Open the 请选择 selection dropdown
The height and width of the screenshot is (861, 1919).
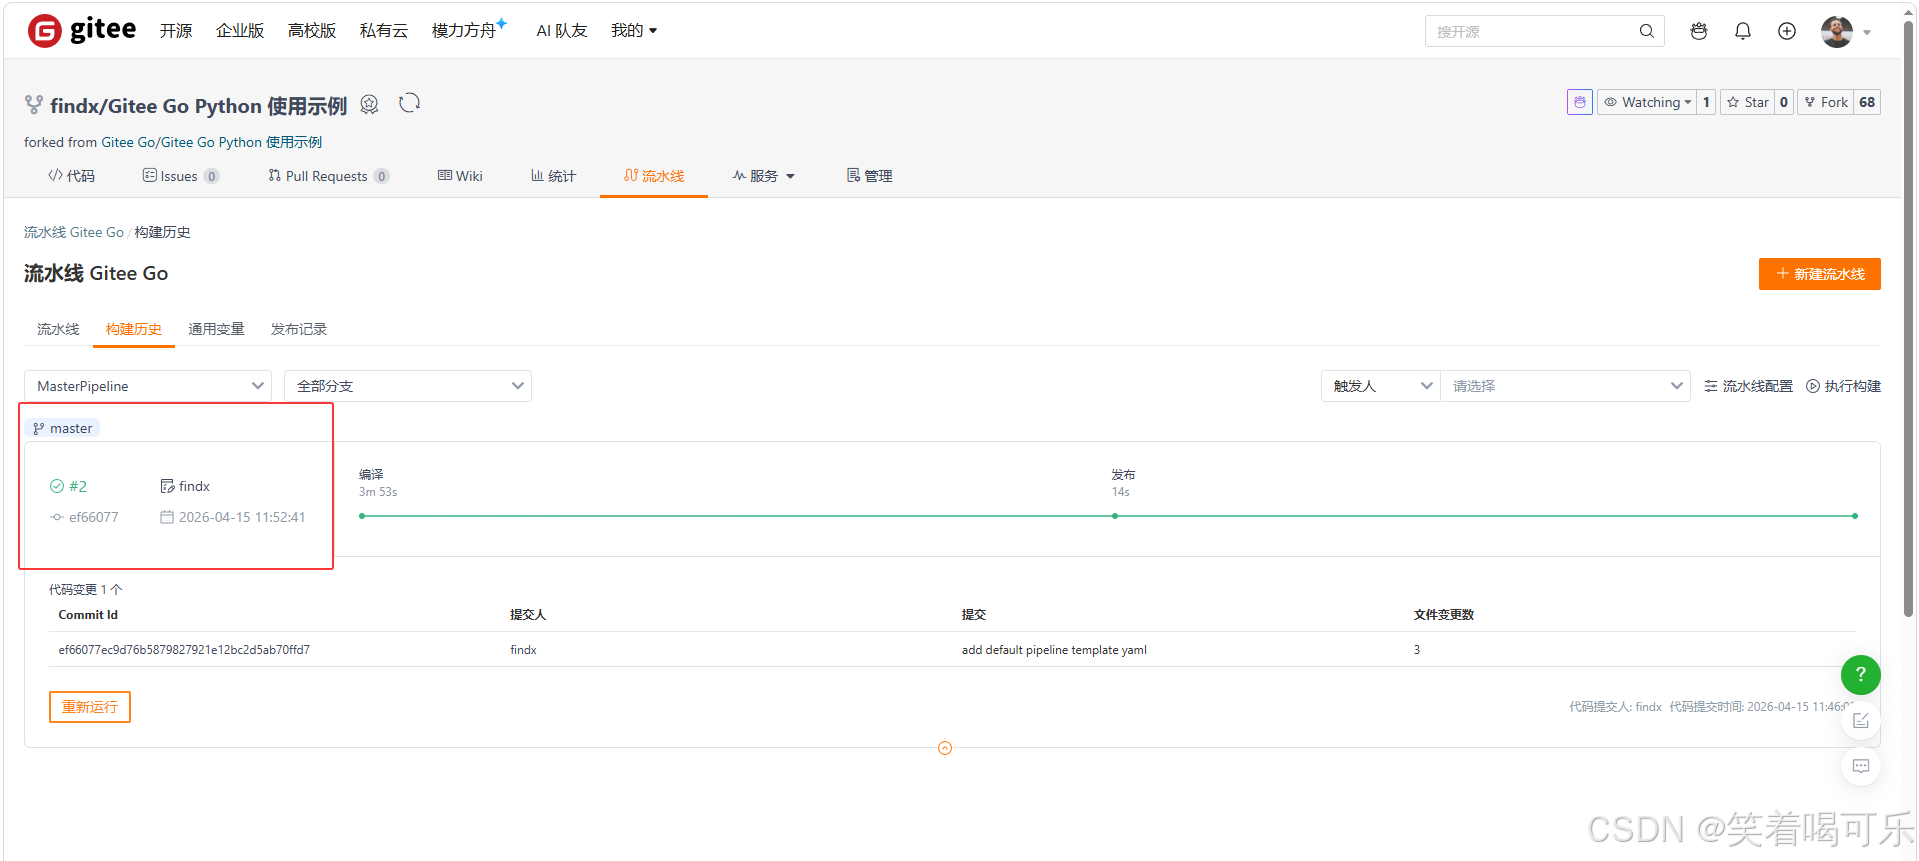click(x=1565, y=386)
